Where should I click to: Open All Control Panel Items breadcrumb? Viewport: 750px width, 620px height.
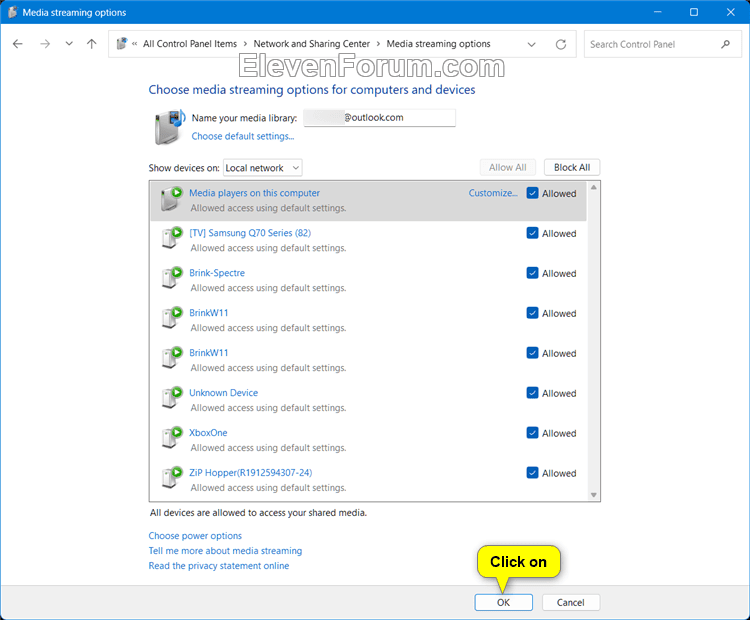click(x=190, y=44)
